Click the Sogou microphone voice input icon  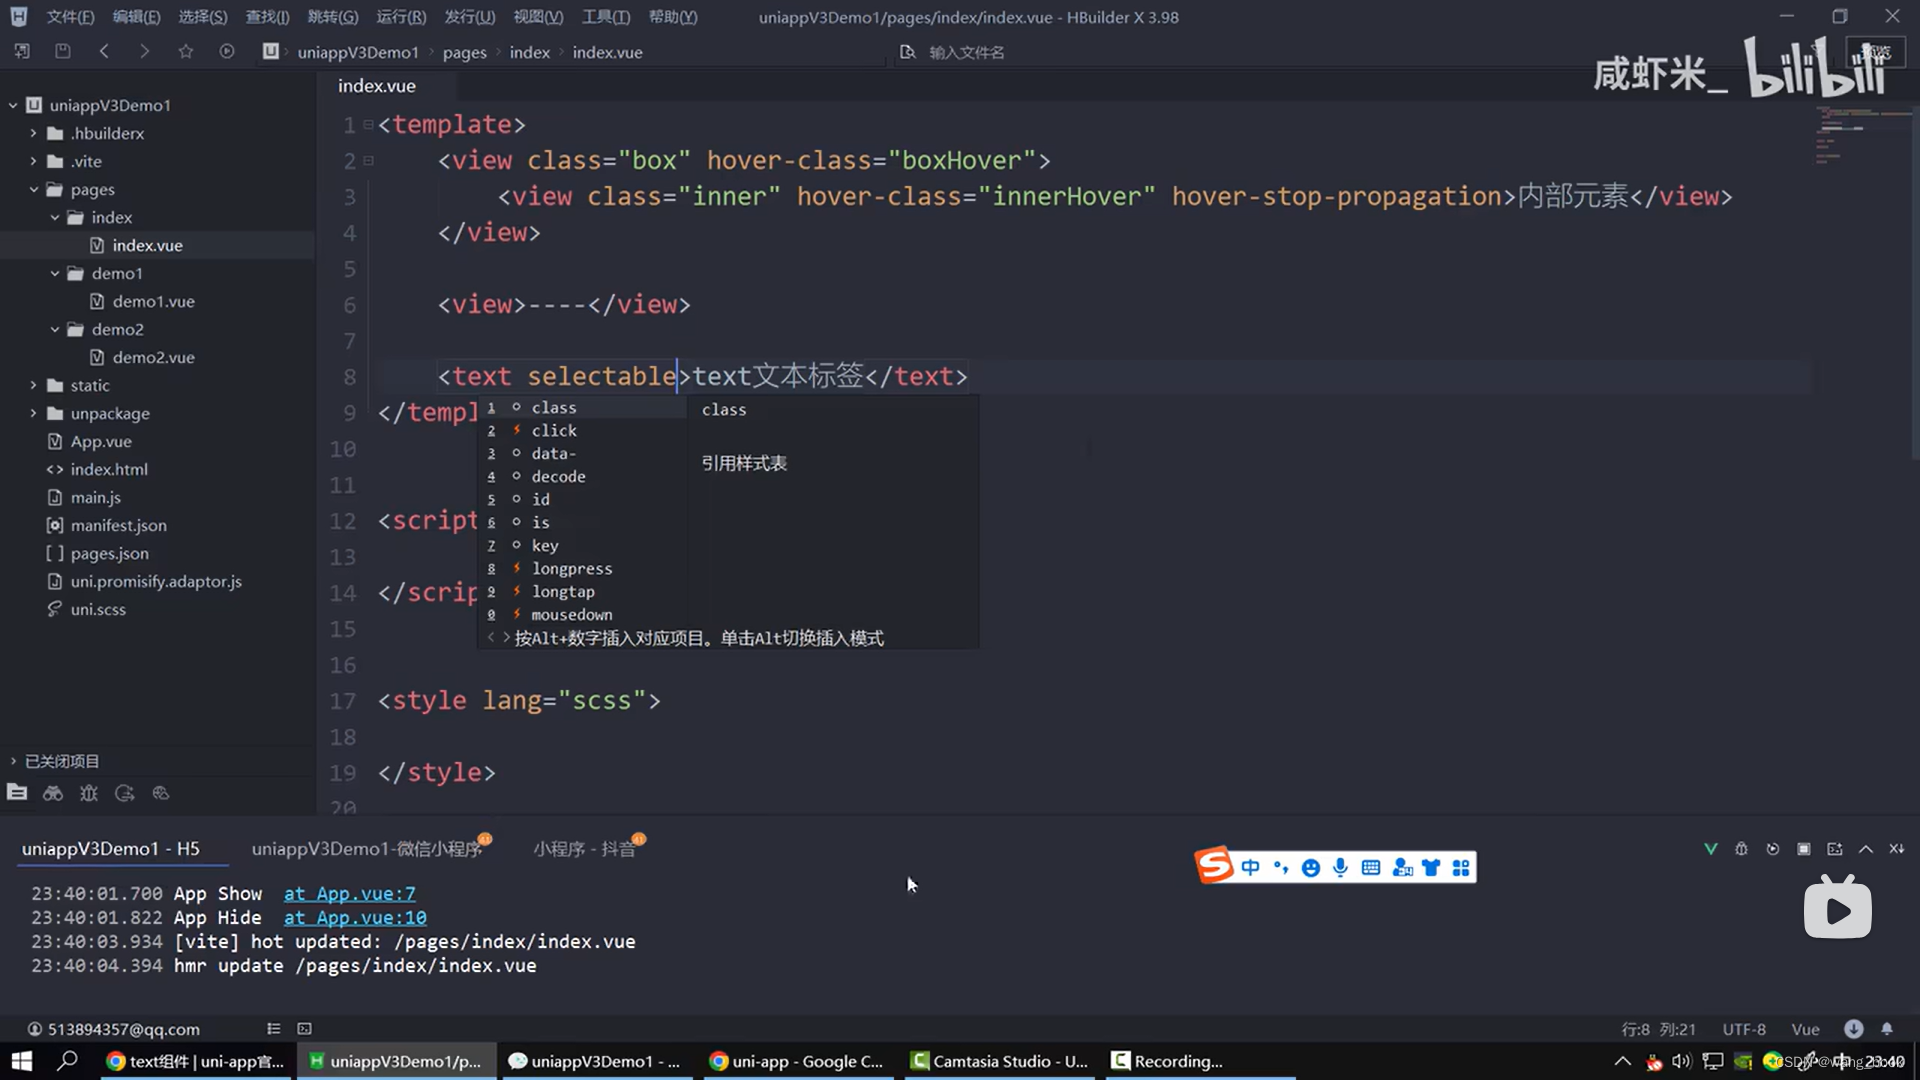coord(1341,867)
